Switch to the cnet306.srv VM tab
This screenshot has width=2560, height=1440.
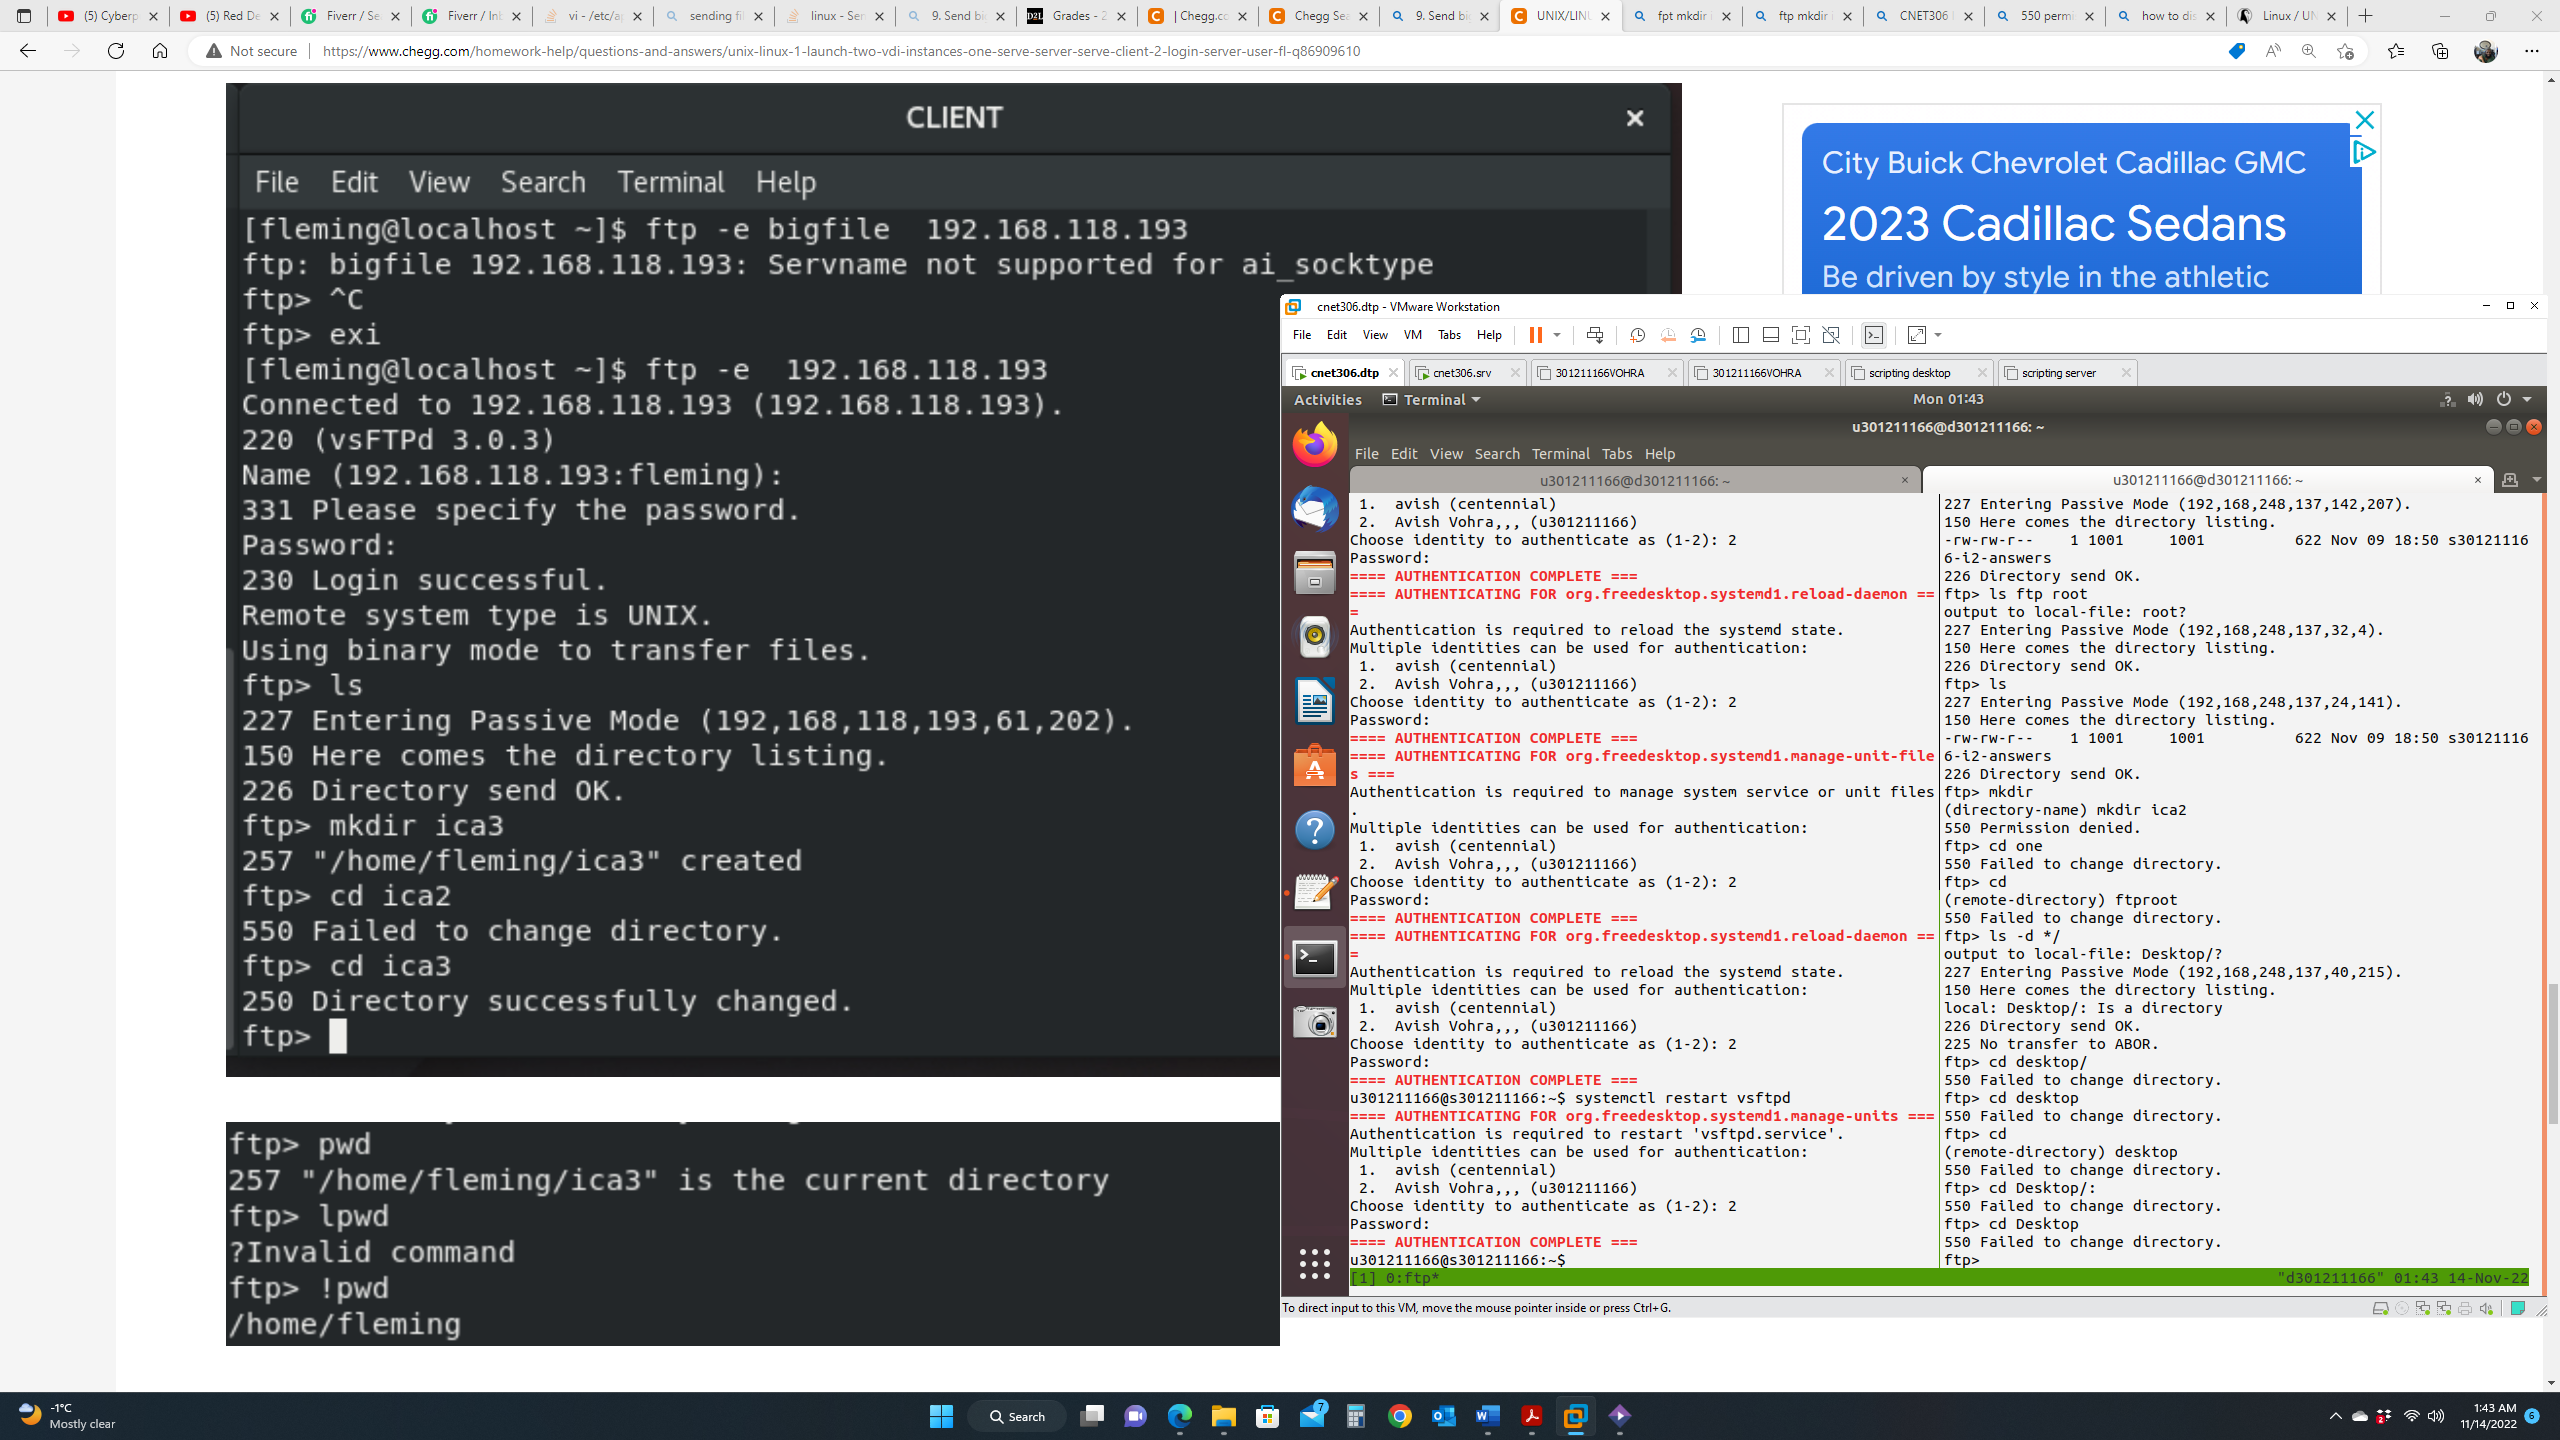coord(1460,373)
